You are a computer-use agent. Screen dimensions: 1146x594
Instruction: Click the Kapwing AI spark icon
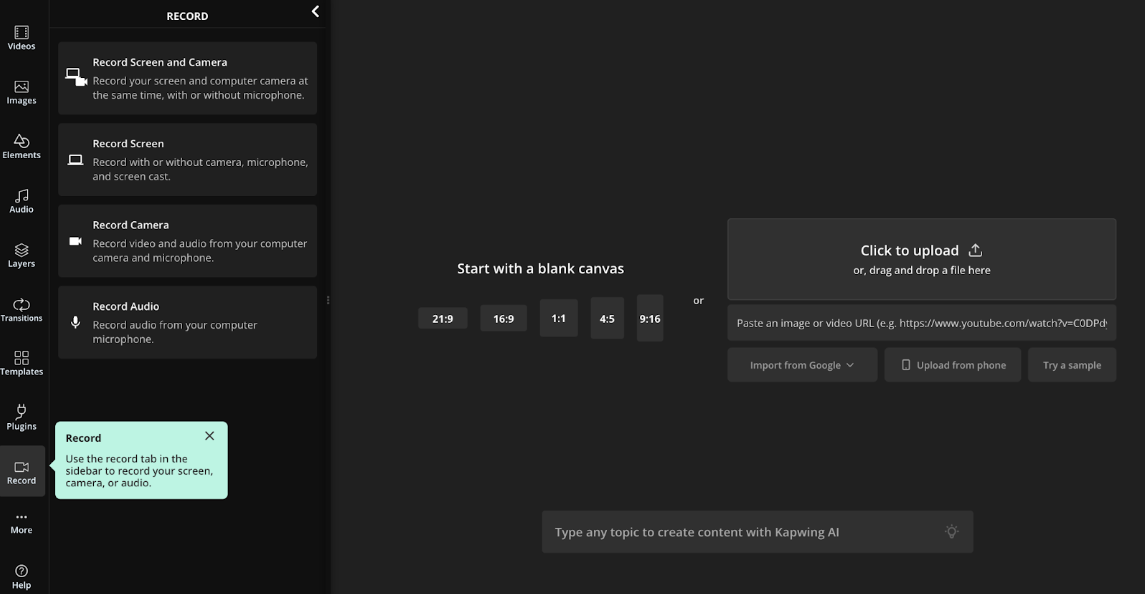[x=951, y=531]
